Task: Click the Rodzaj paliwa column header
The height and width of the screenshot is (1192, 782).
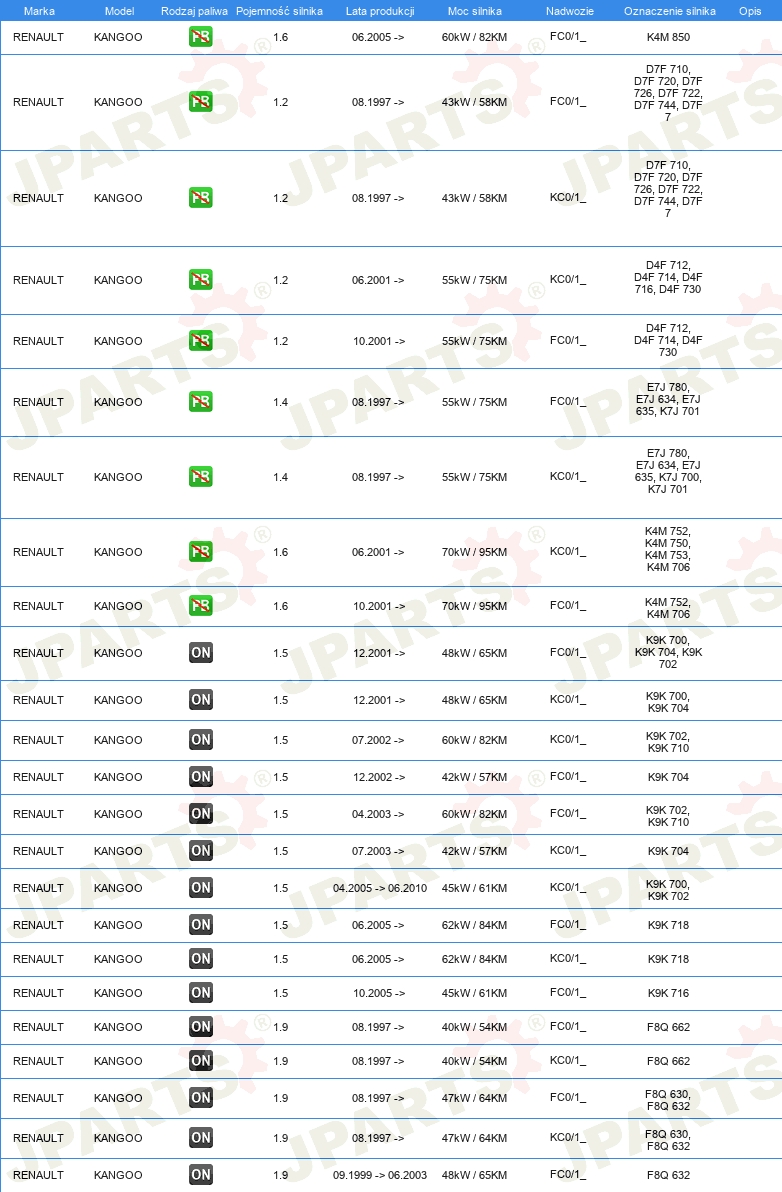Action: tap(195, 11)
